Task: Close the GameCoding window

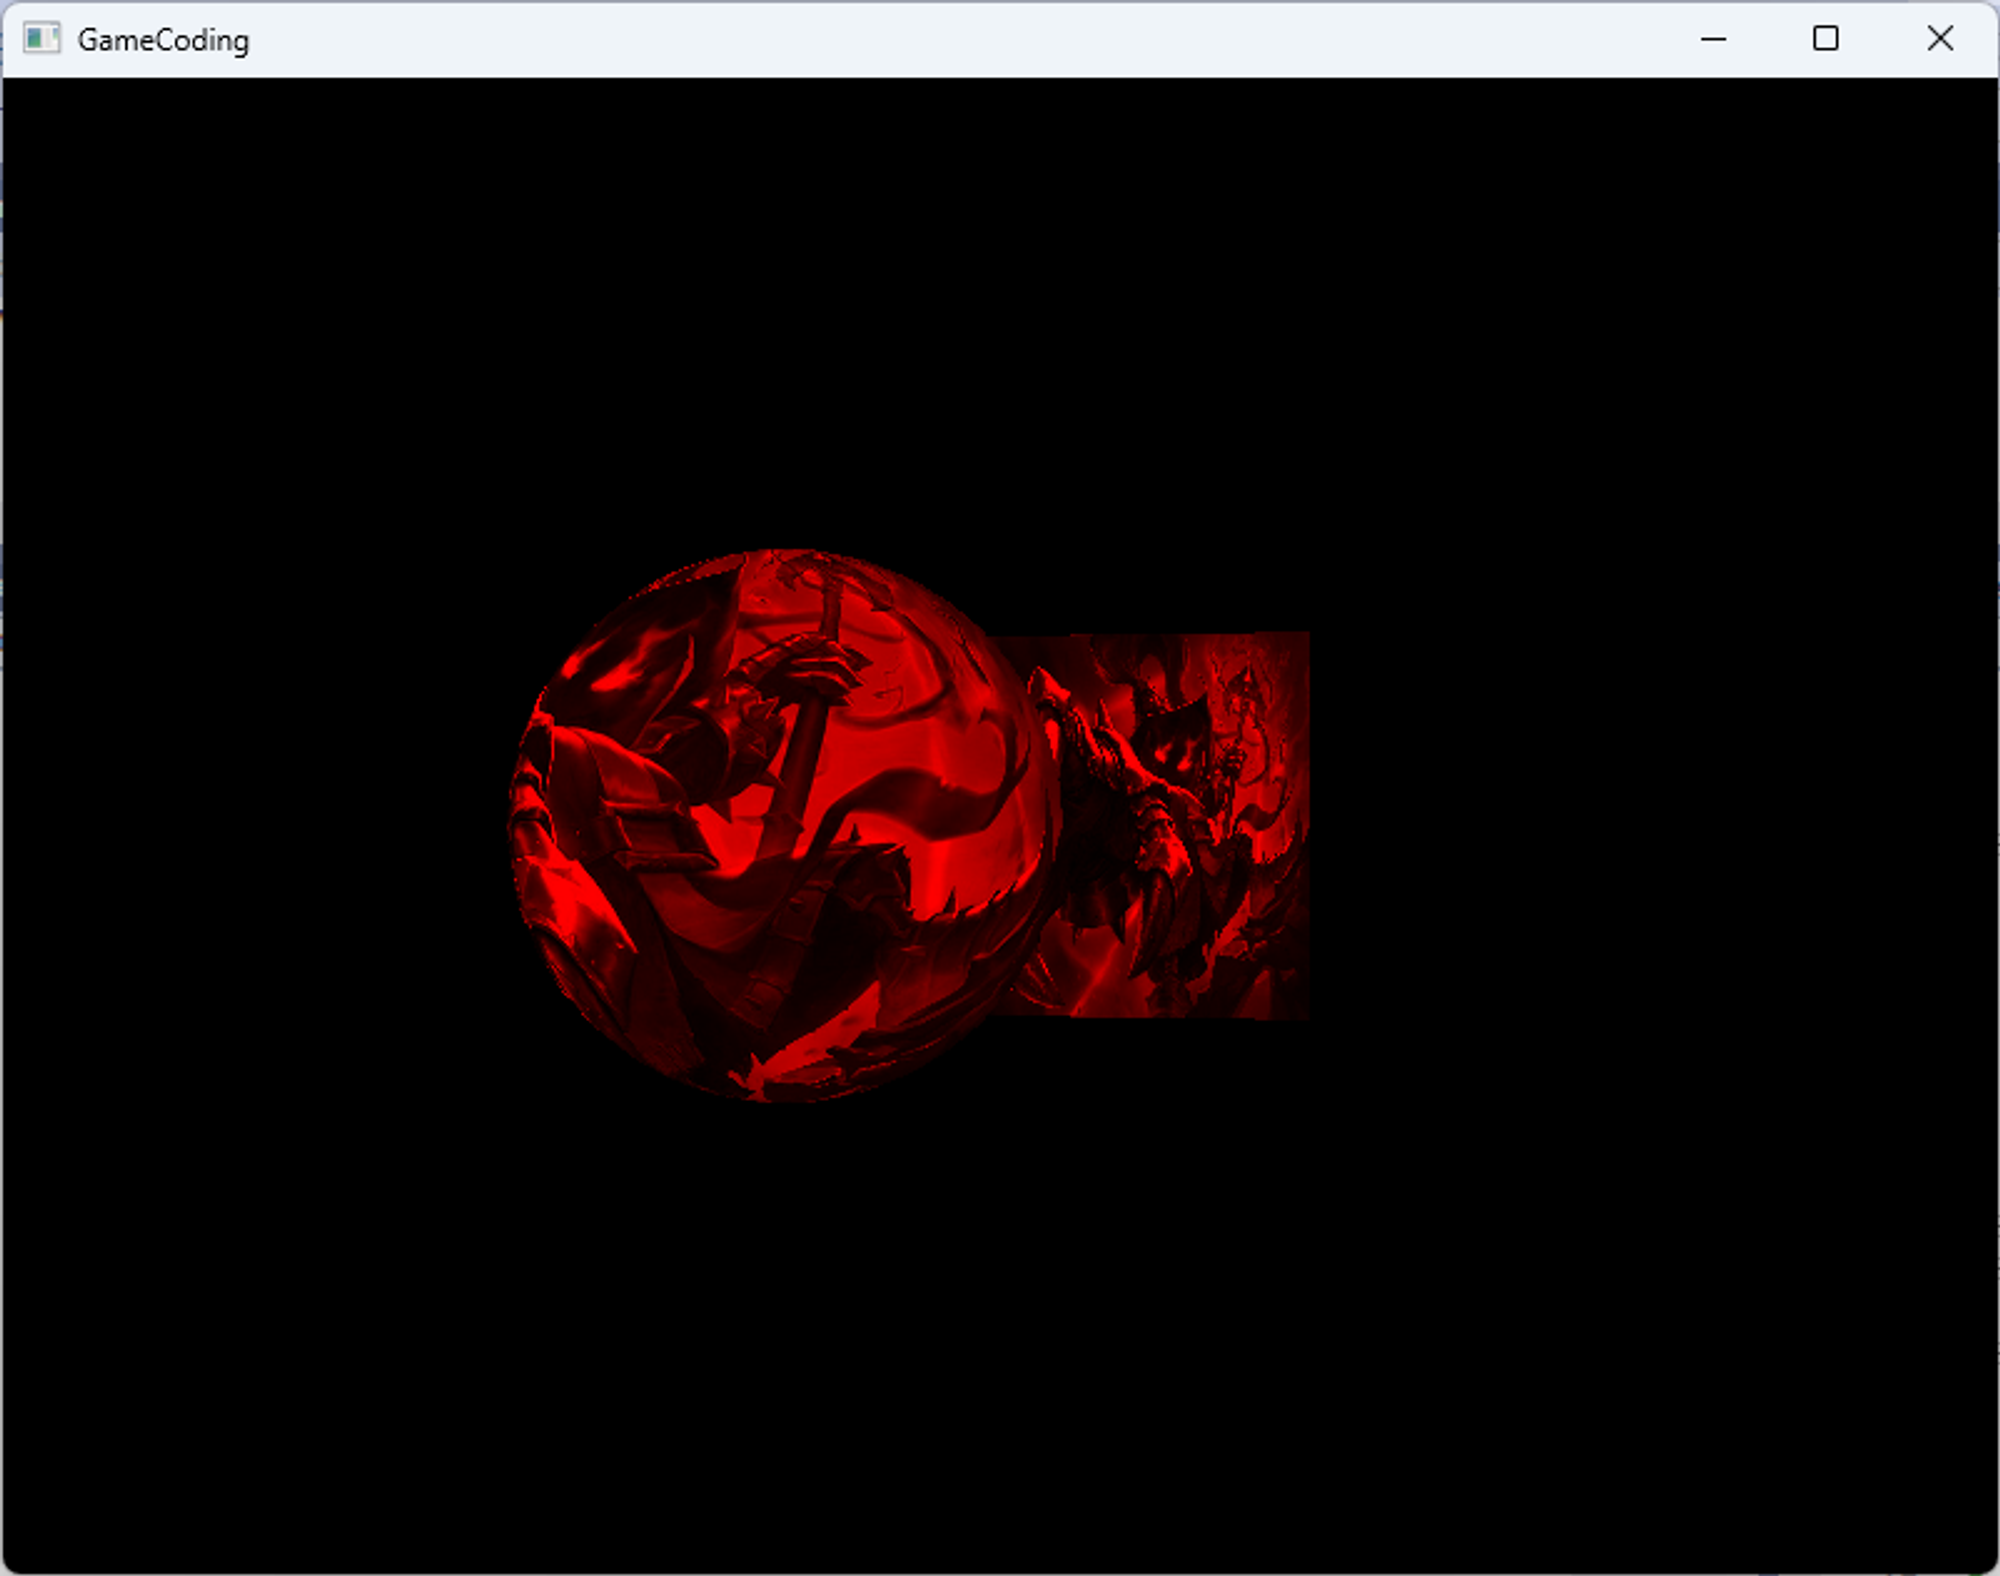Action: click(x=1939, y=39)
